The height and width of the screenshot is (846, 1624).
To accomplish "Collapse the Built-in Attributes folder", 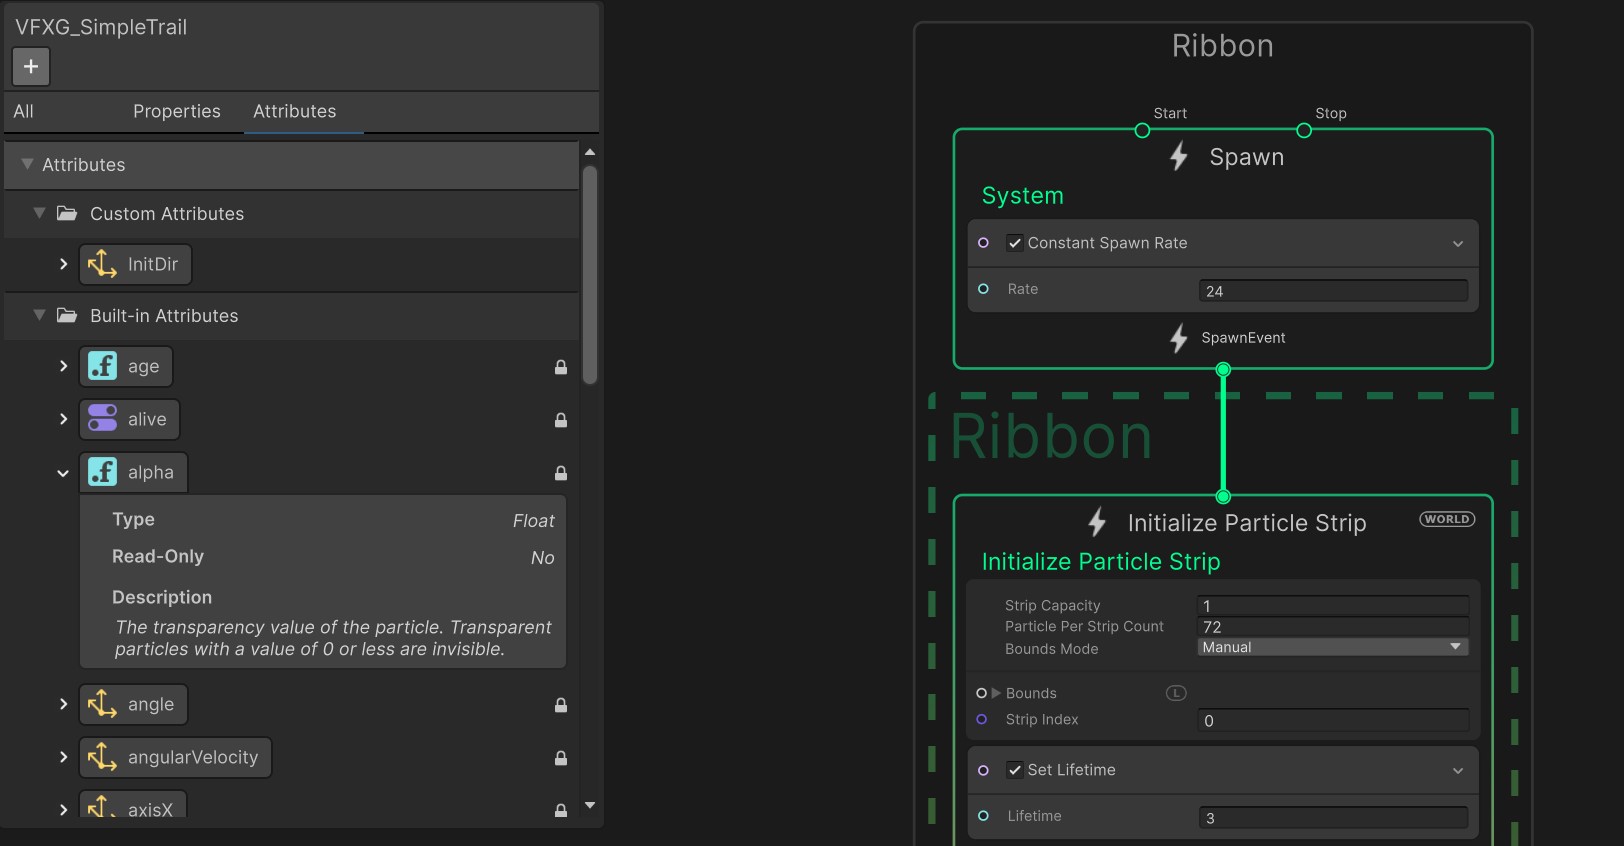I will (40, 315).
